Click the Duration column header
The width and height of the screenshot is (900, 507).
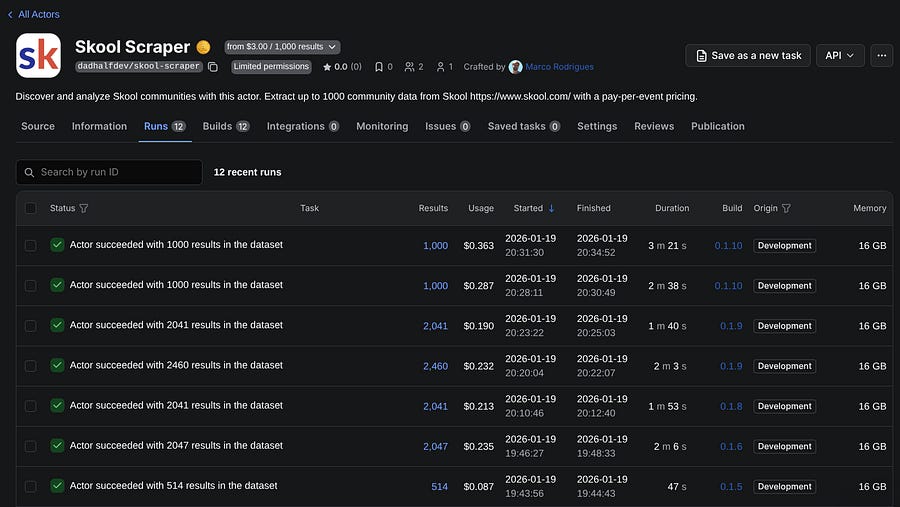pos(672,208)
